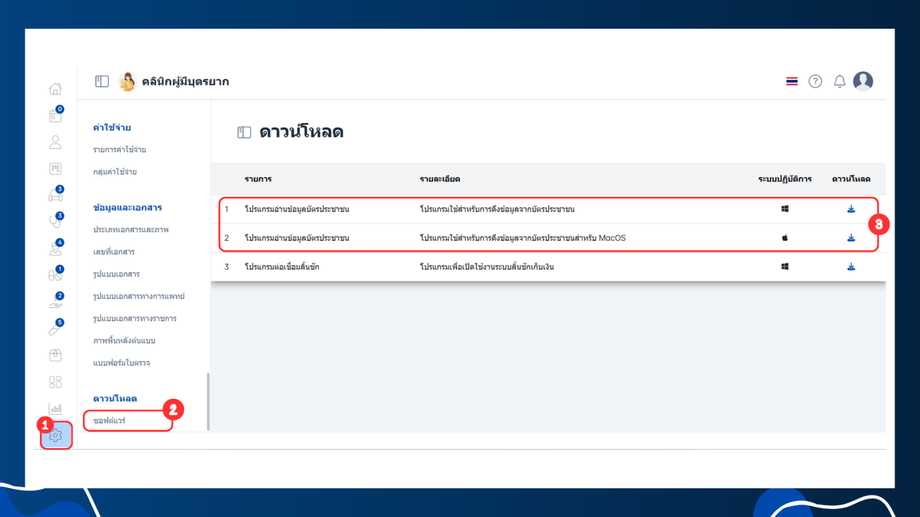Click ค่าใช้จ่าย section heading
The width and height of the screenshot is (920, 517).
click(x=112, y=127)
